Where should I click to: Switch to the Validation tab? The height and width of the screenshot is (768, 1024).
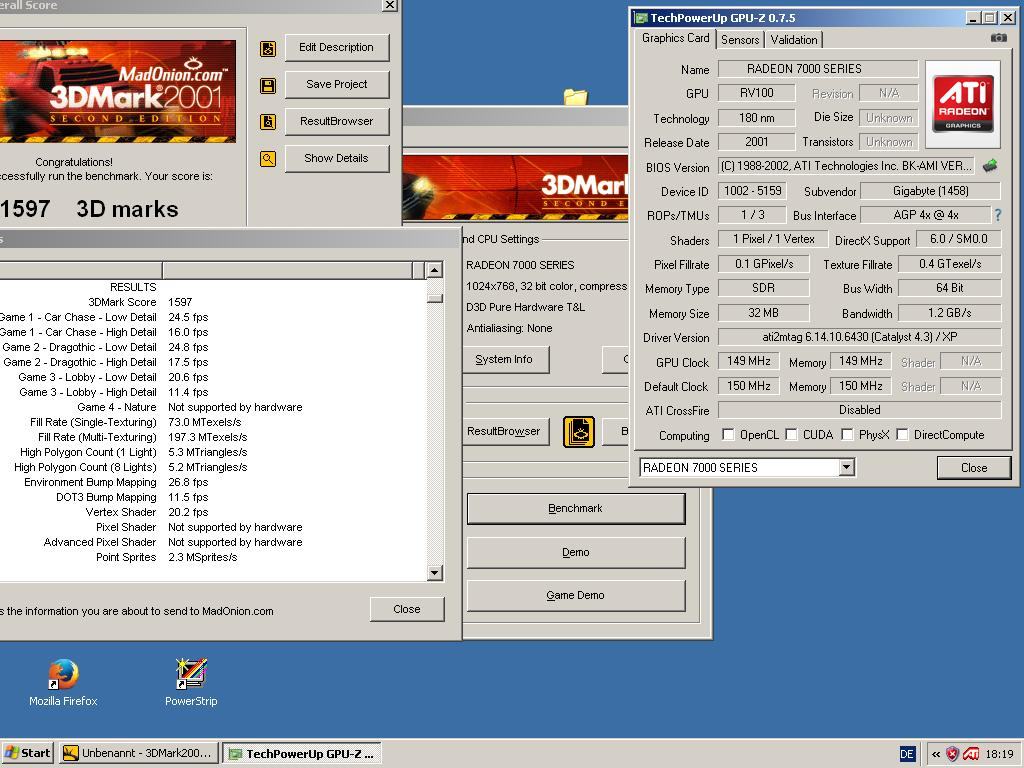click(793, 40)
